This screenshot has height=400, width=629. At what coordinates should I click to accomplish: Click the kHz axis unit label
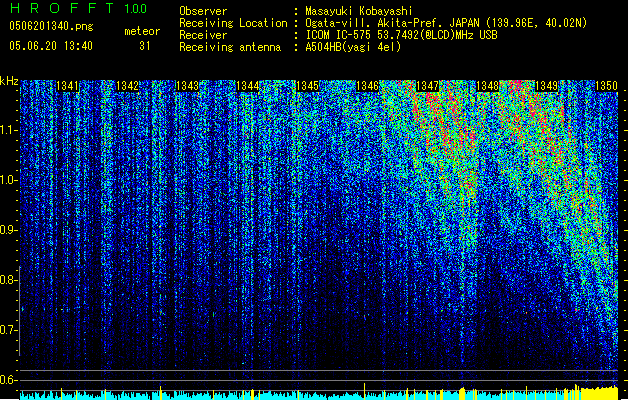(9, 81)
